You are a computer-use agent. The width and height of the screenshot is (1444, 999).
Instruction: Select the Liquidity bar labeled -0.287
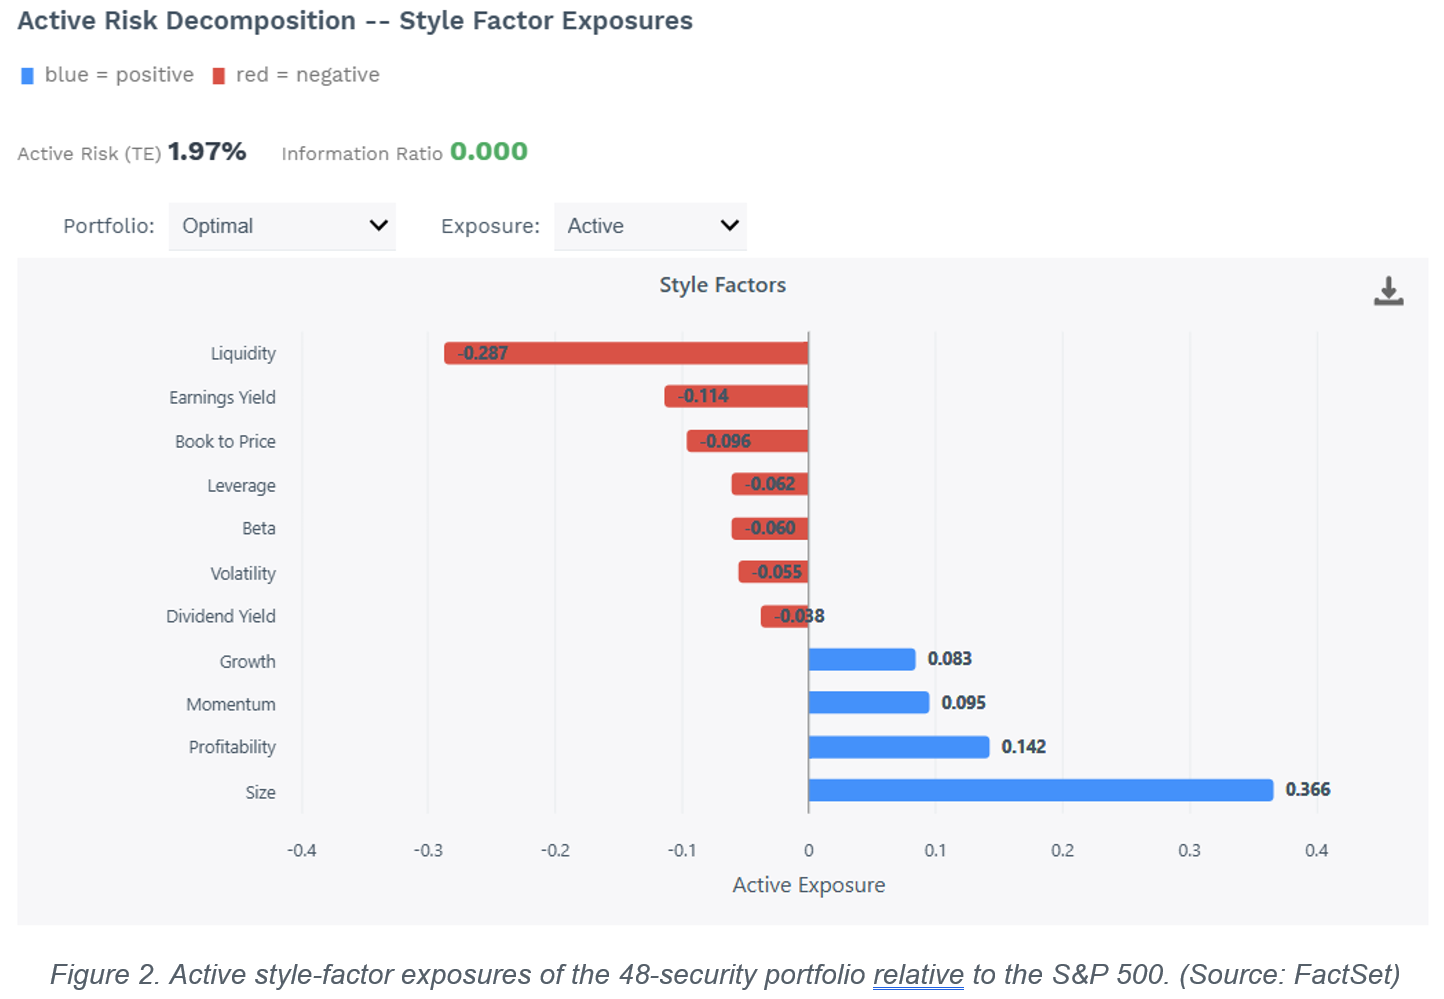[626, 353]
